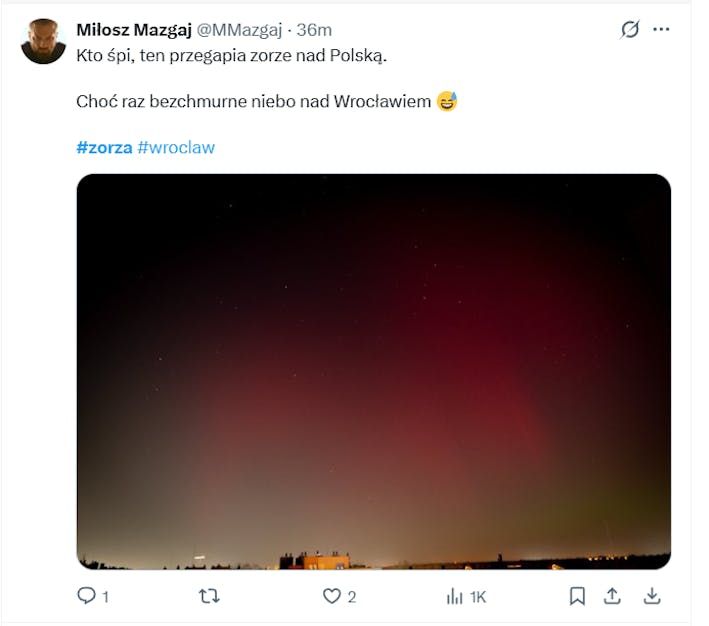Click the Grok icon beside the more menu
The height and width of the screenshot is (626, 709).
(x=630, y=30)
